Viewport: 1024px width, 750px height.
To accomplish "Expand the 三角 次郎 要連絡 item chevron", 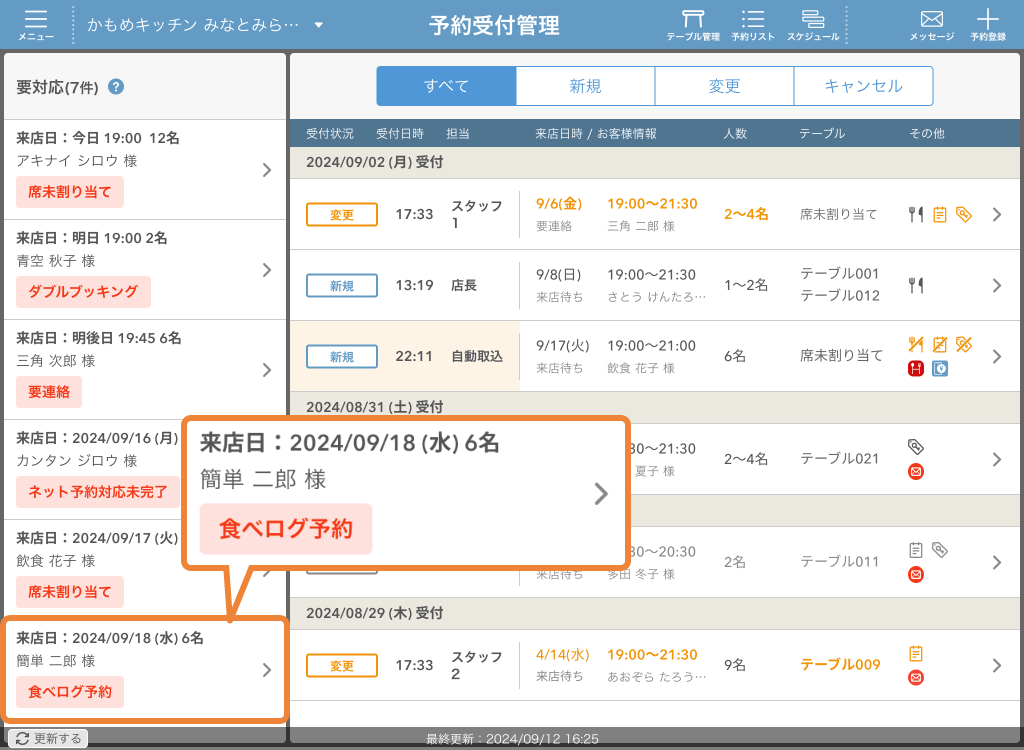I will [266, 370].
